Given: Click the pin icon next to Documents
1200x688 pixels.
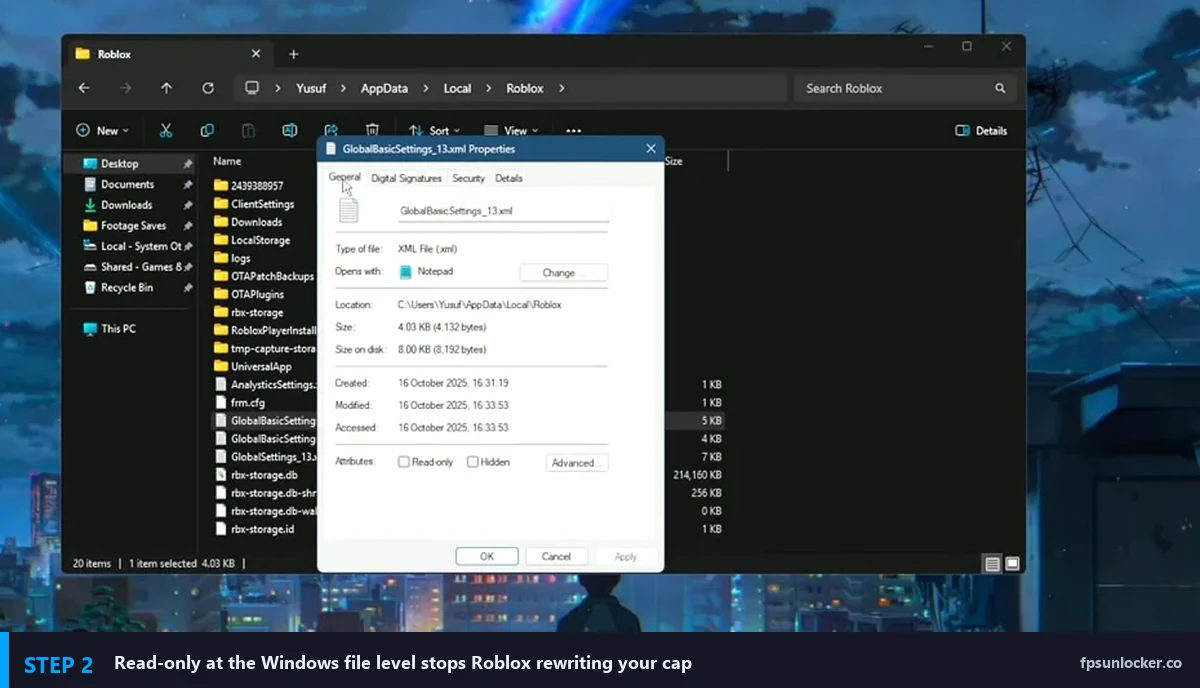Looking at the screenshot, I should coord(188,185).
